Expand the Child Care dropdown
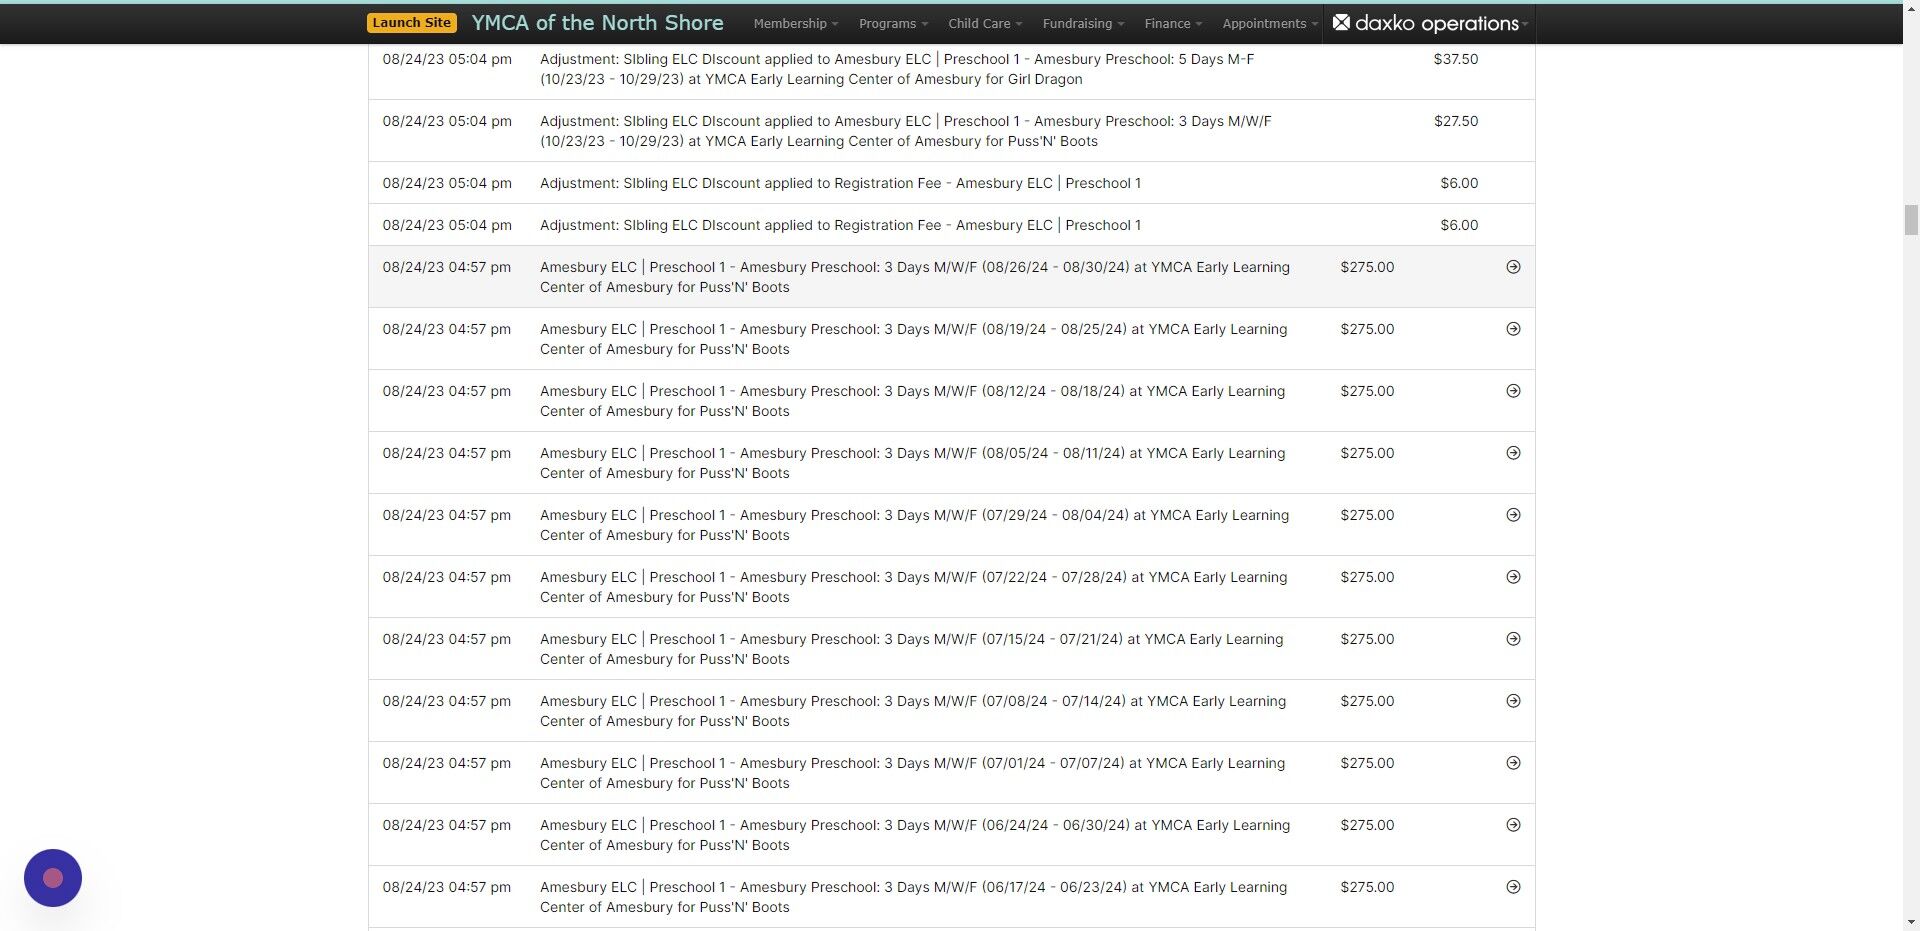This screenshot has height=931, width=1920. pyautogui.click(x=983, y=23)
